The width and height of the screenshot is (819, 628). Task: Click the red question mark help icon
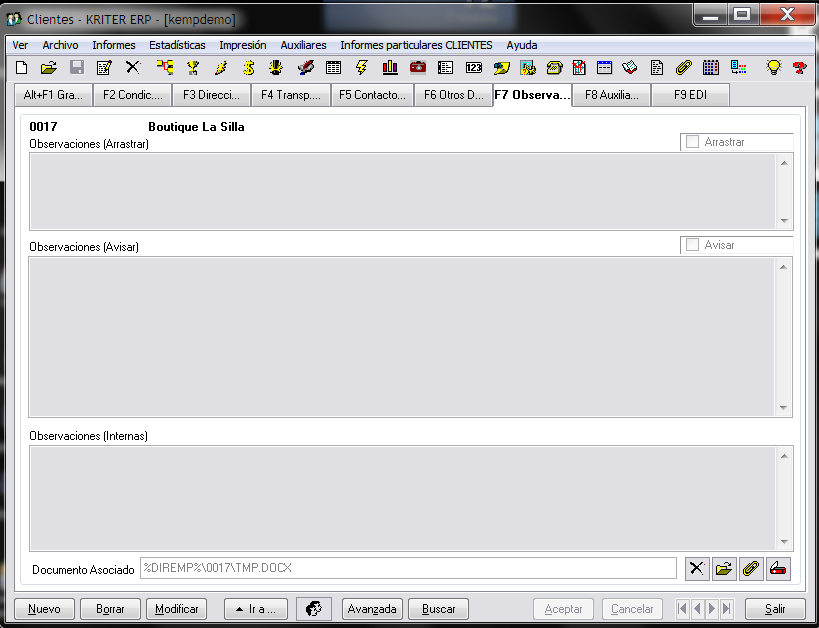(x=799, y=67)
